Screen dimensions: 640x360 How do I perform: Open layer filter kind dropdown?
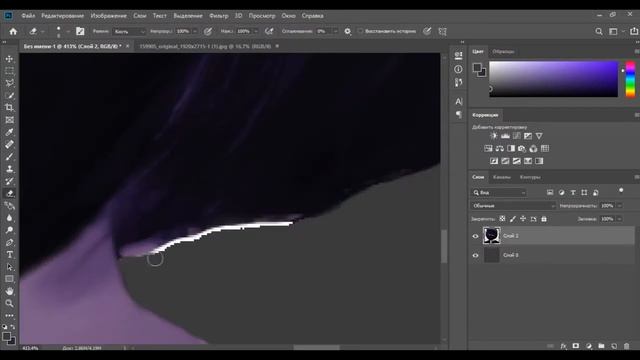(x=499, y=192)
